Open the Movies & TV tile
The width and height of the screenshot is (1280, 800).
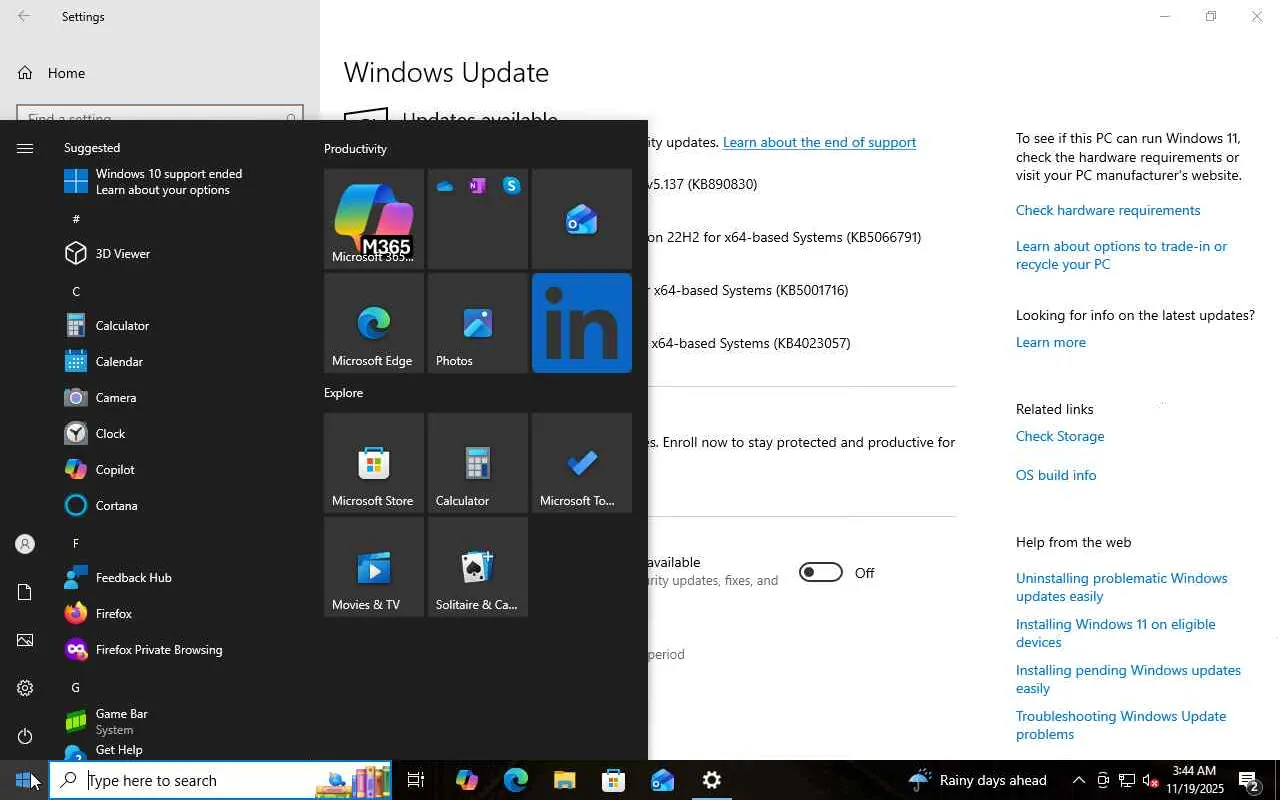tap(374, 567)
